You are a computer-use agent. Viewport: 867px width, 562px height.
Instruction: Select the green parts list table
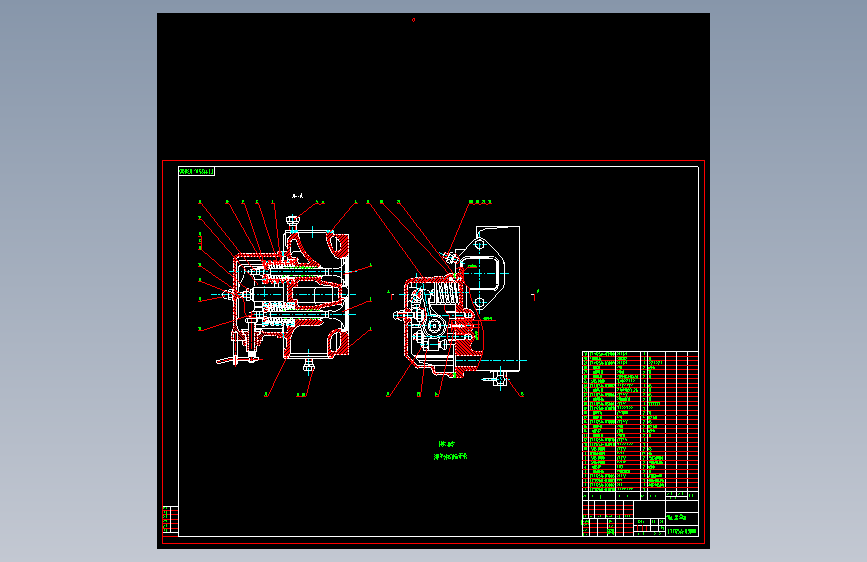coord(640,421)
